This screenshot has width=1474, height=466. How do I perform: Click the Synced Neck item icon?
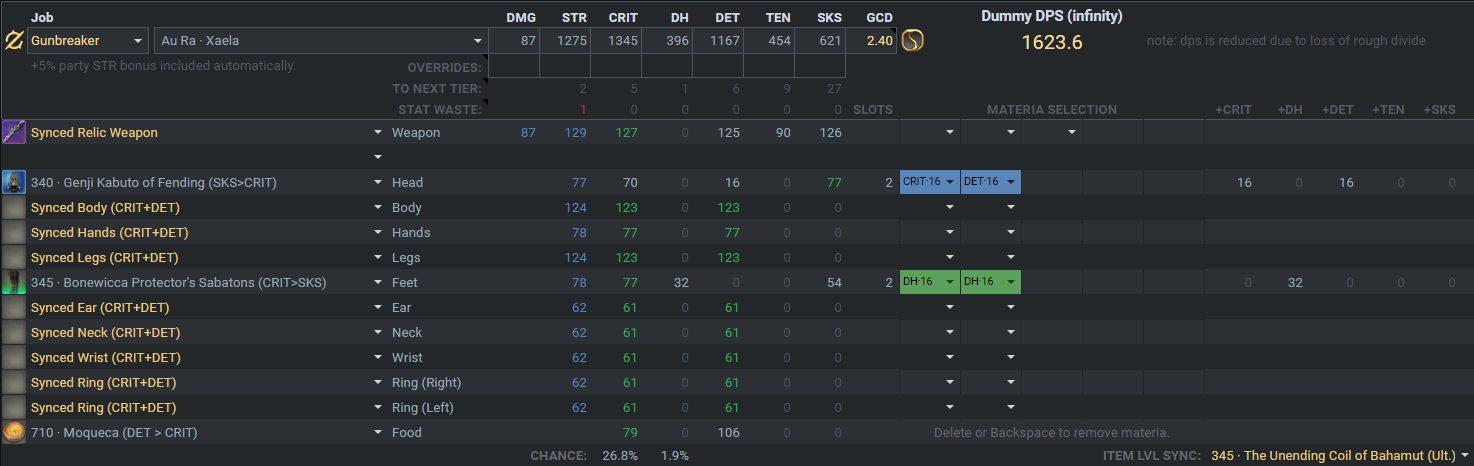click(x=14, y=332)
